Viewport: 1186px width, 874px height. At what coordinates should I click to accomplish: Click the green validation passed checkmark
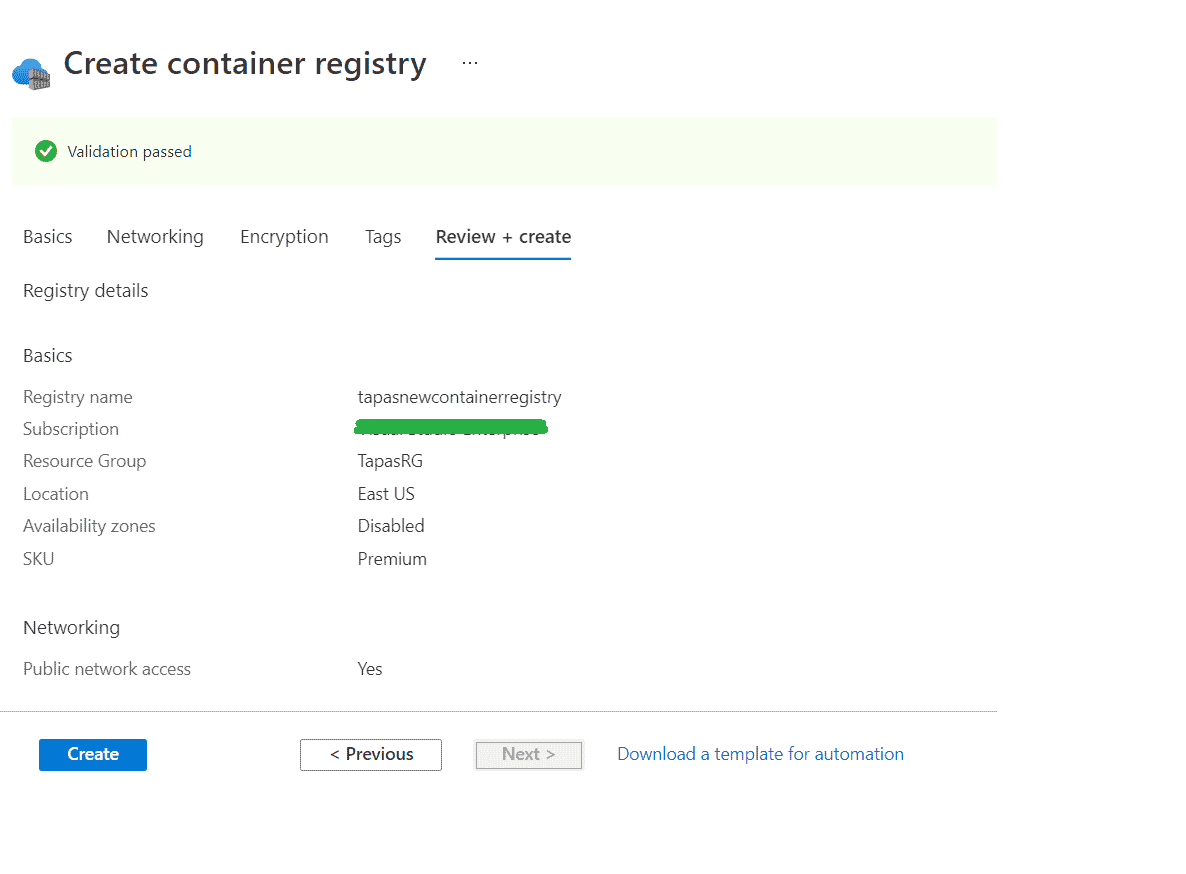click(45, 150)
